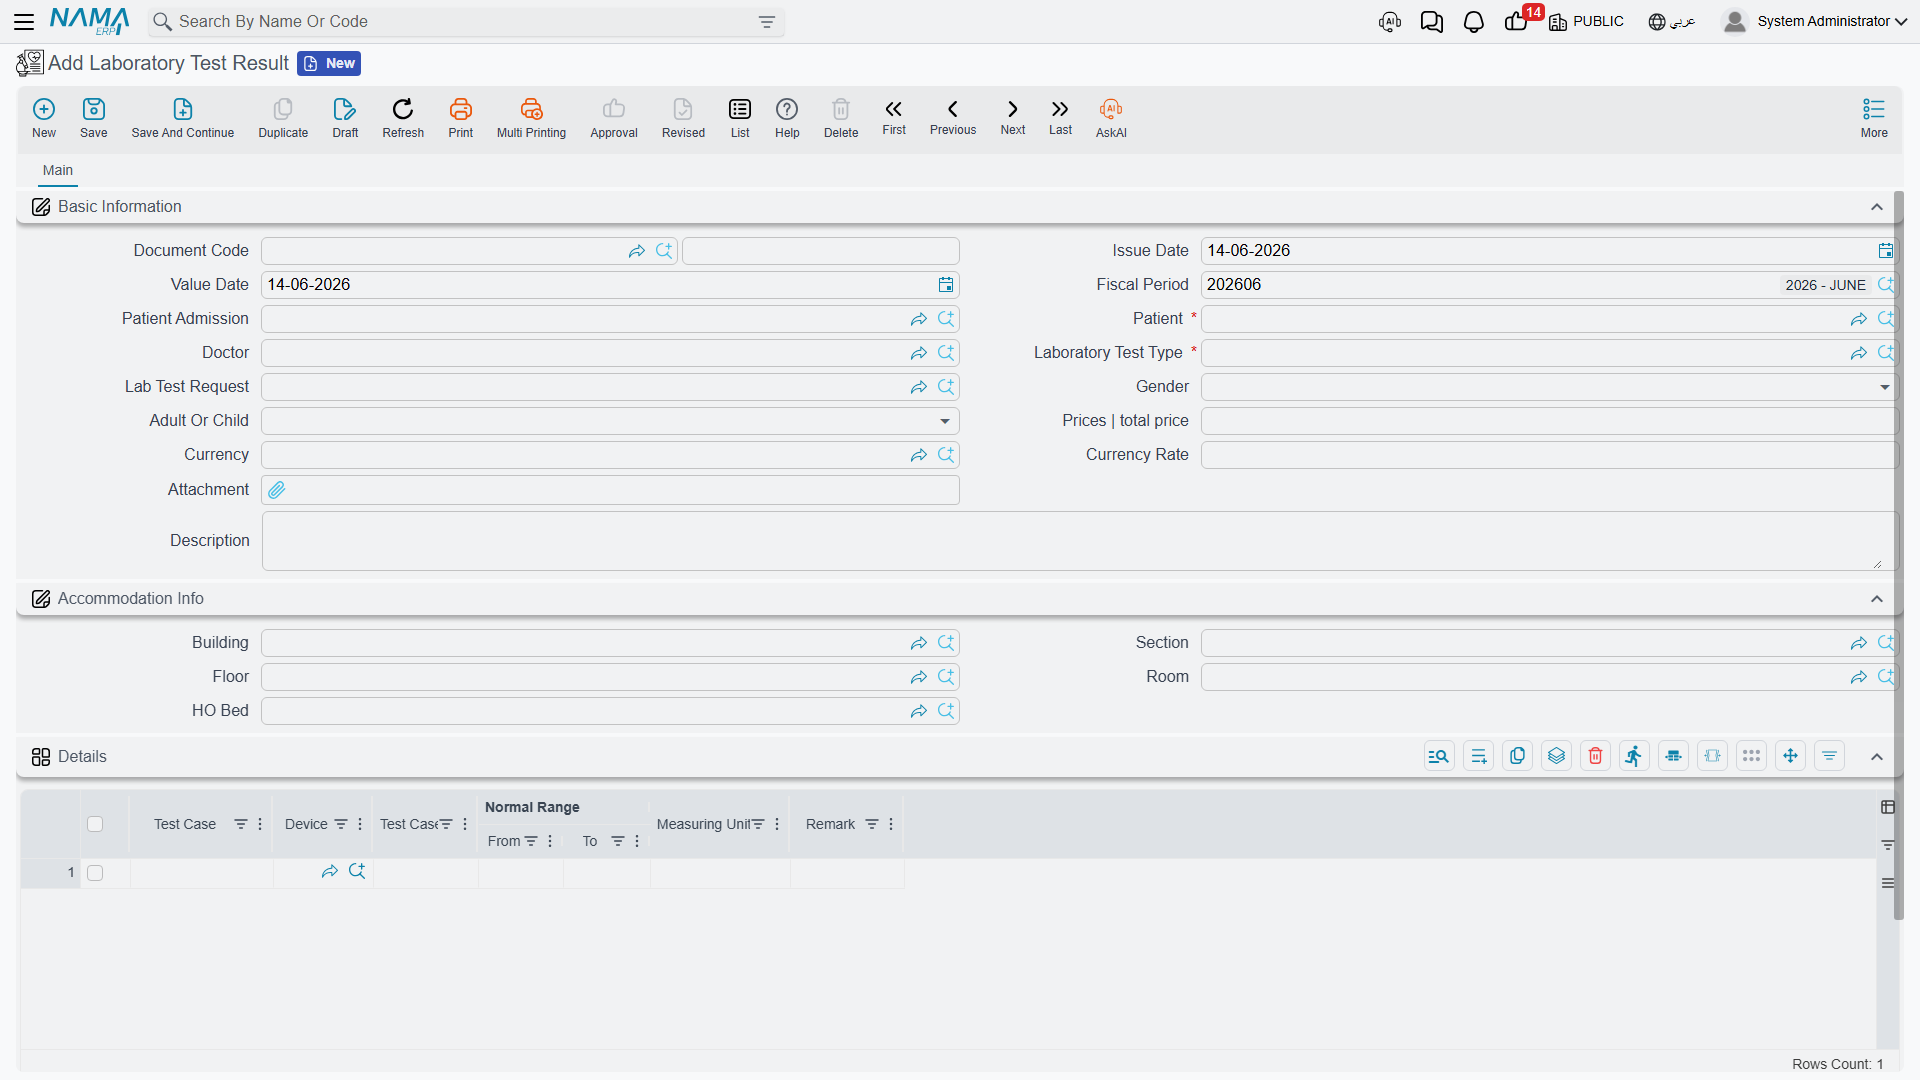Click the Refresh toolbar icon

point(403,109)
